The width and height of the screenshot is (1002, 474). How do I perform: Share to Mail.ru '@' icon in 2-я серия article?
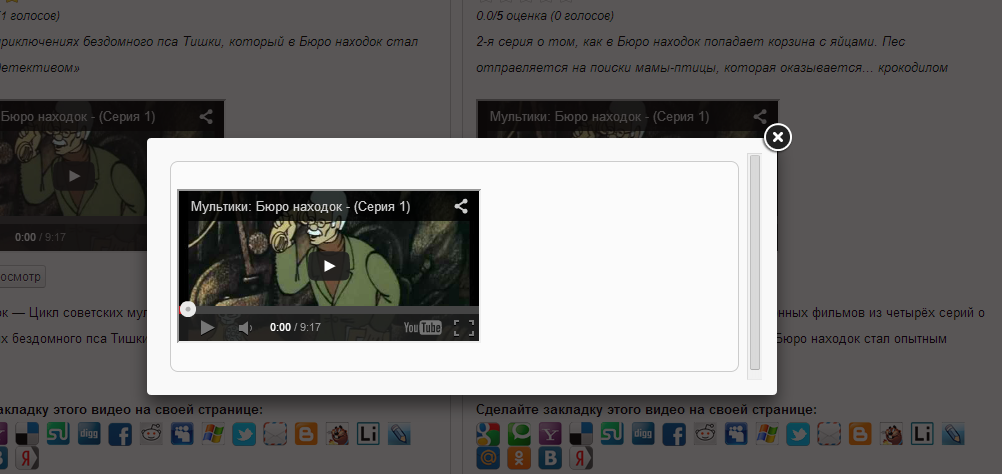point(488,458)
